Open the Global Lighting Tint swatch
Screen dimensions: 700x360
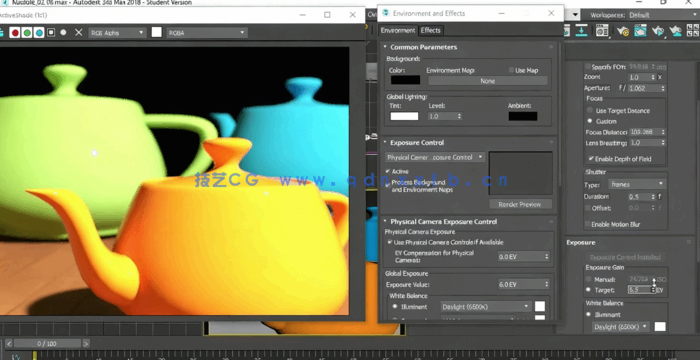coord(404,116)
